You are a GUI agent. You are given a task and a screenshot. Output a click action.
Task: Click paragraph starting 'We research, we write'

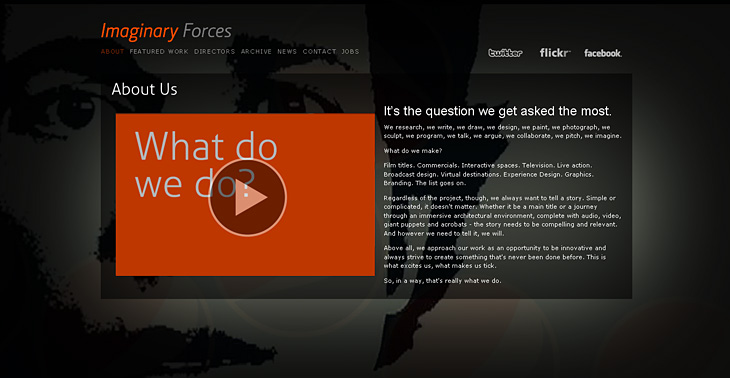[x=502, y=132]
